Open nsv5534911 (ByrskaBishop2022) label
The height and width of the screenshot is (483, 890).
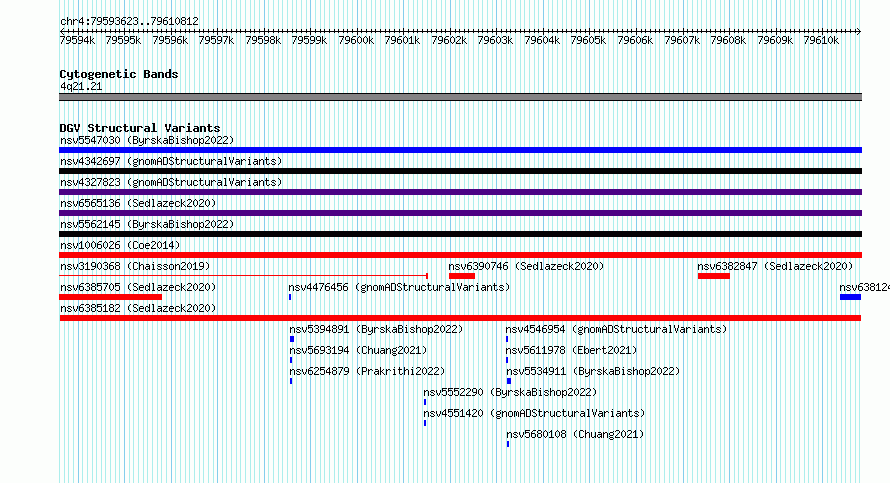pyautogui.click(x=593, y=371)
